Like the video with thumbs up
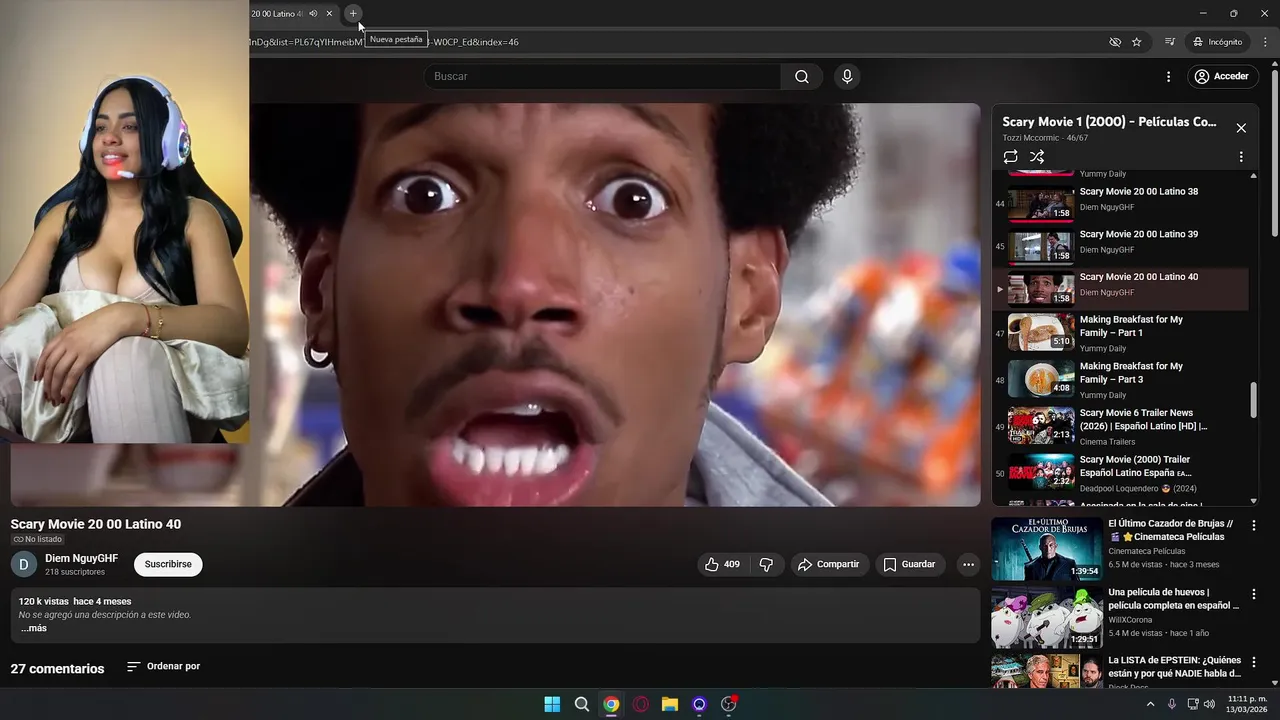Screen dimensions: 1280x720 click(x=722, y=564)
